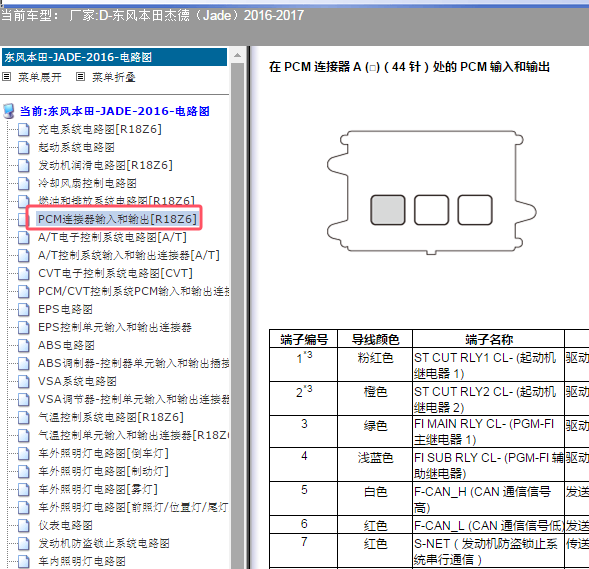Open 车外照明灯电路图[雾灯] entry
This screenshot has width=589, height=569.
point(98,489)
